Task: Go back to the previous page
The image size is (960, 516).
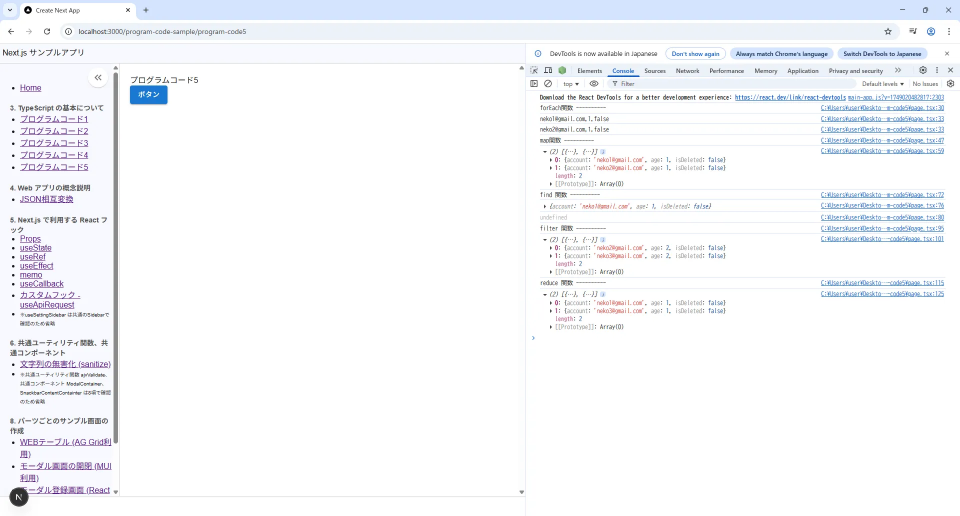Action: click(x=11, y=31)
